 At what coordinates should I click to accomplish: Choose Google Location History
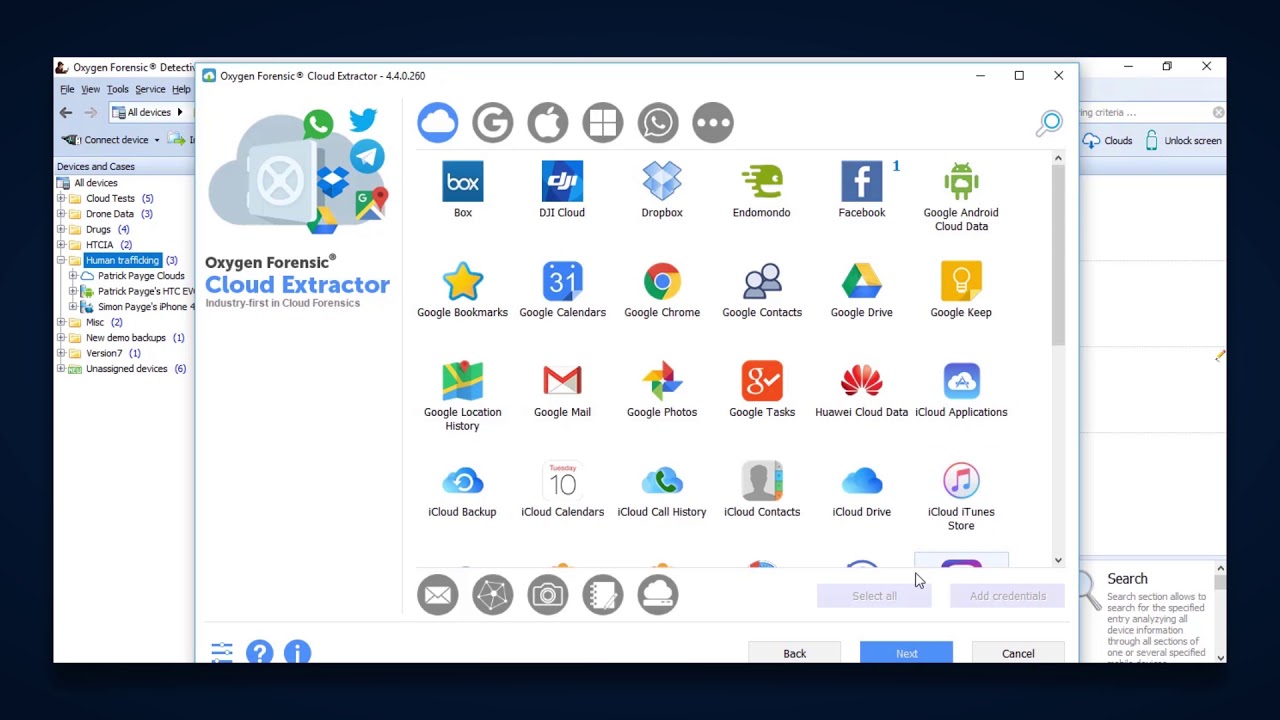pyautogui.click(x=462, y=382)
